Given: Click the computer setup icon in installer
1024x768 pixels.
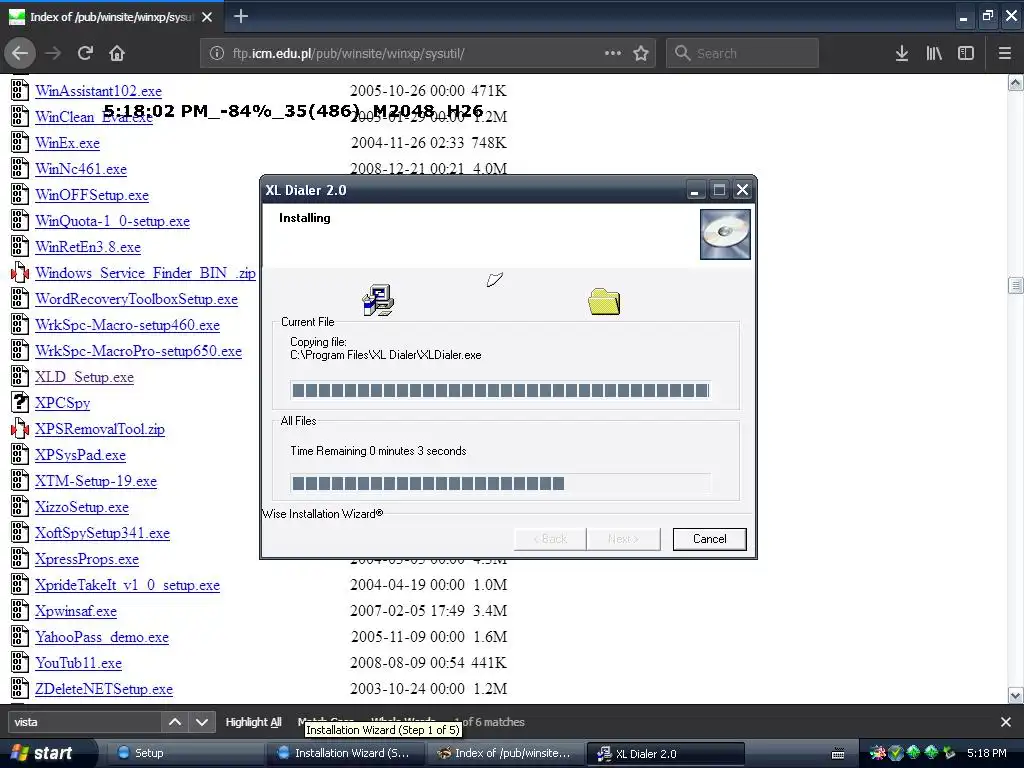Looking at the screenshot, I should coord(378,300).
